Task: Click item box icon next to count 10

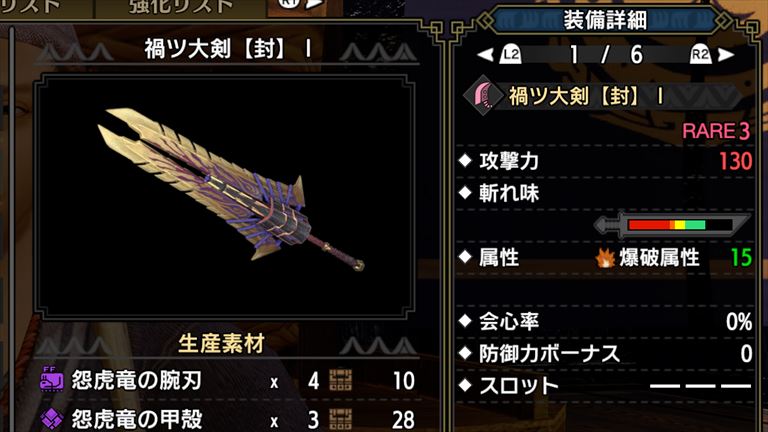Action: (340, 380)
